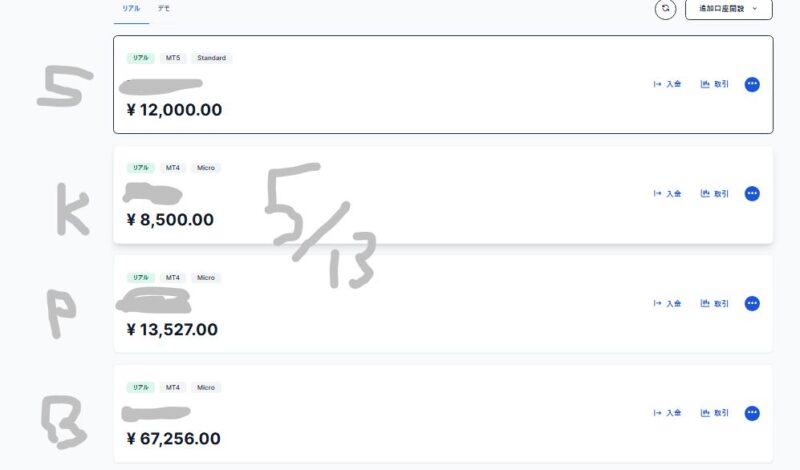
Task: Click 入金 deposit on the ¥12,000.00 account
Action: pyautogui.click(x=667, y=84)
